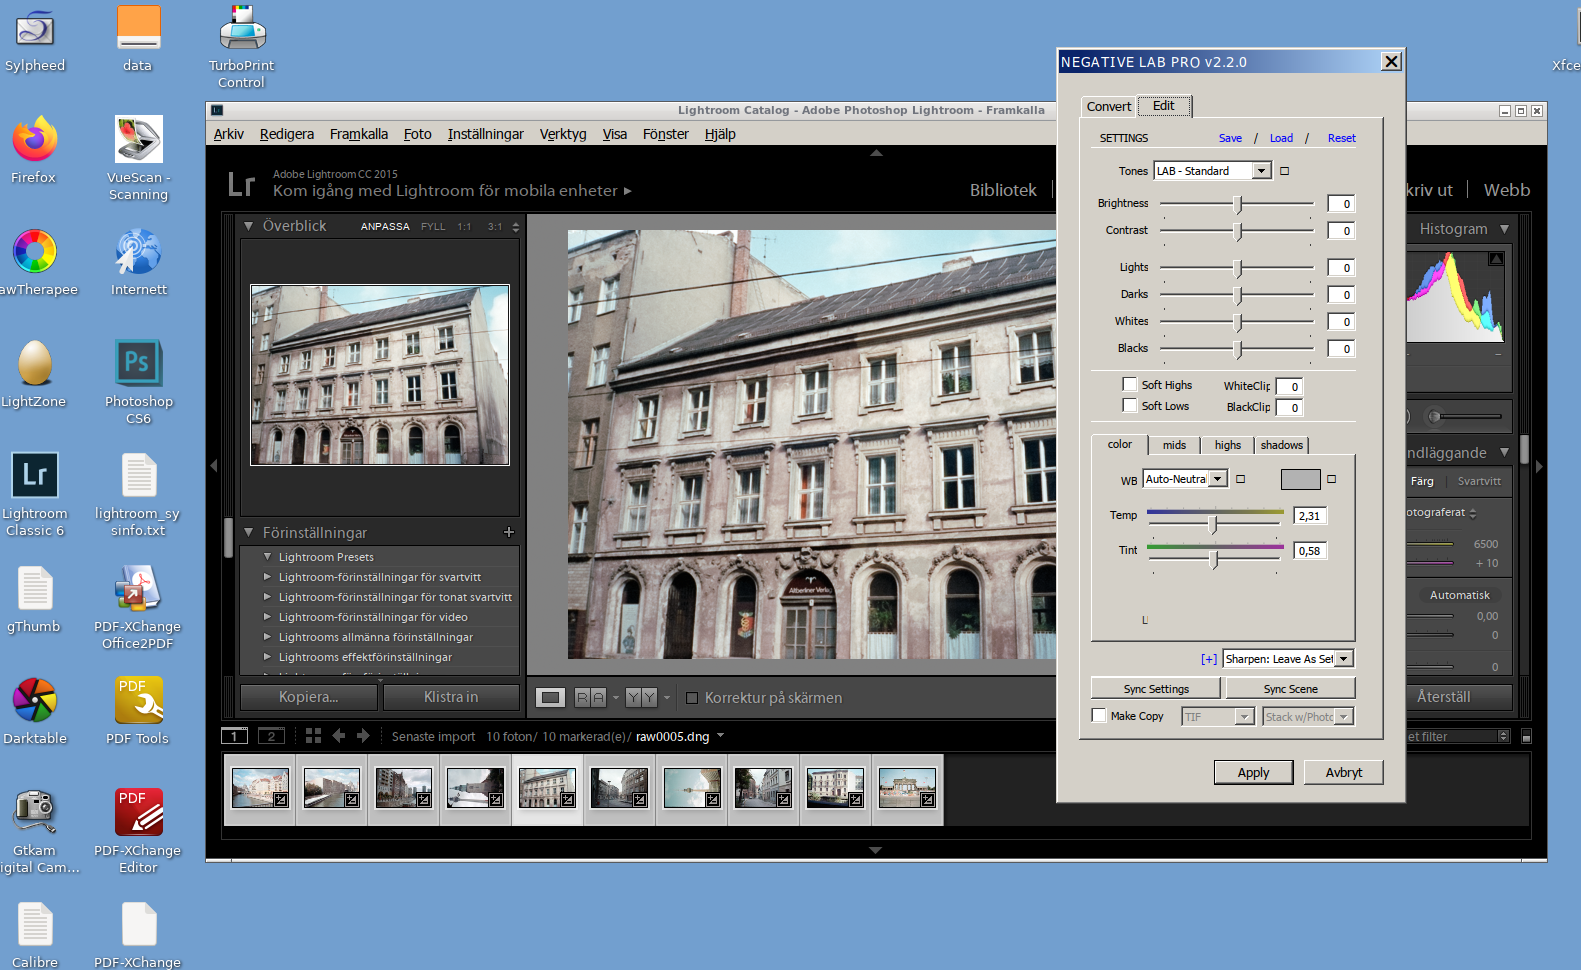This screenshot has width=1581, height=970.
Task: Go forward with filmstrip next arrow
Action: point(363,736)
